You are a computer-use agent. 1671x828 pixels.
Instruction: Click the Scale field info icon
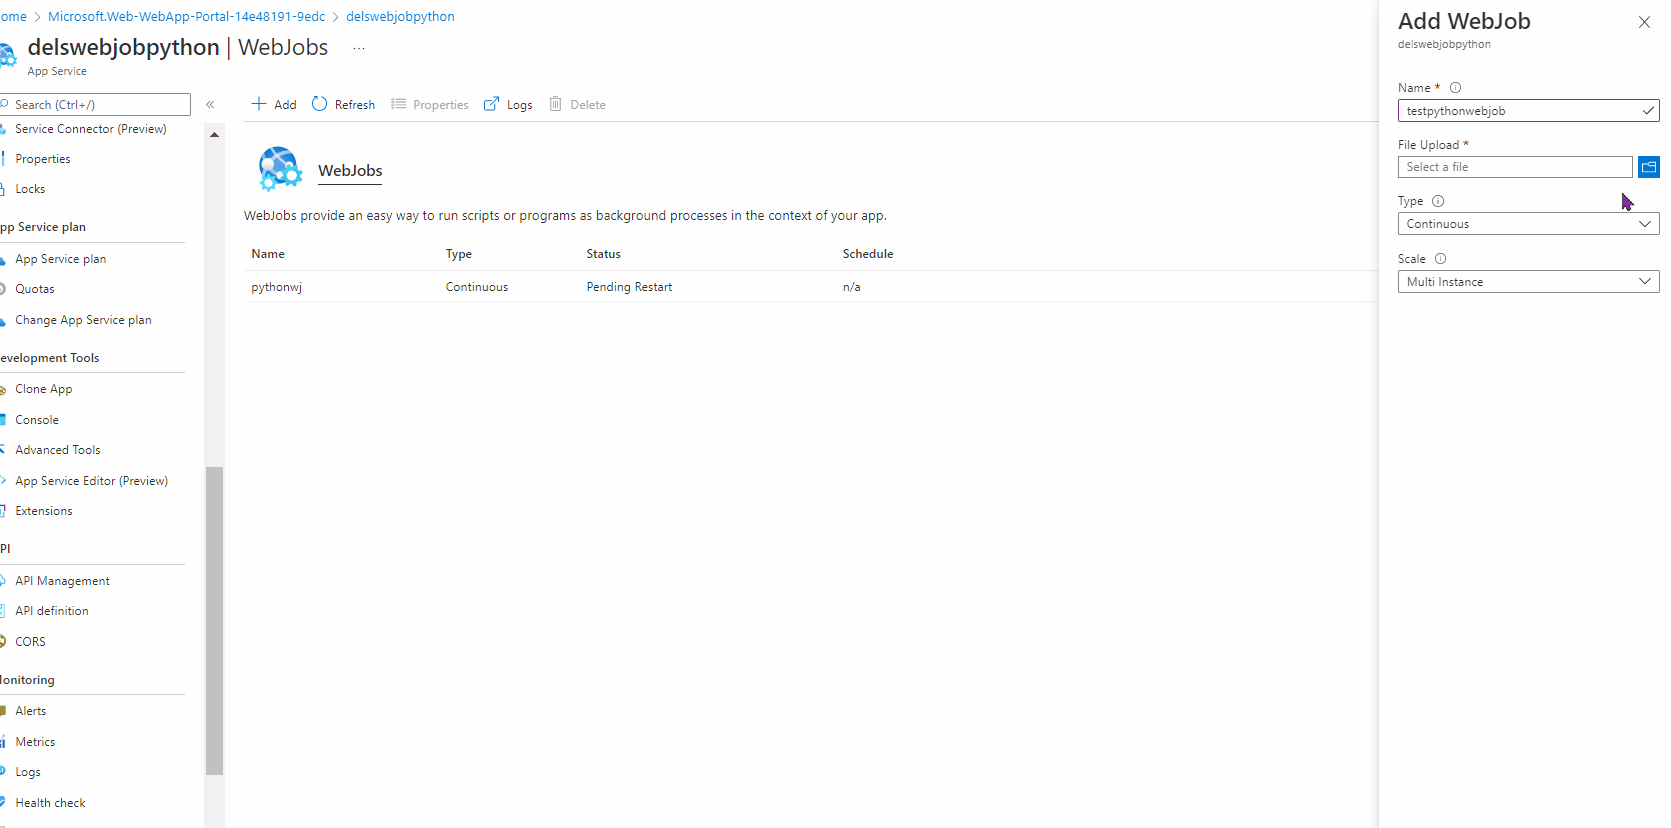[1440, 258]
